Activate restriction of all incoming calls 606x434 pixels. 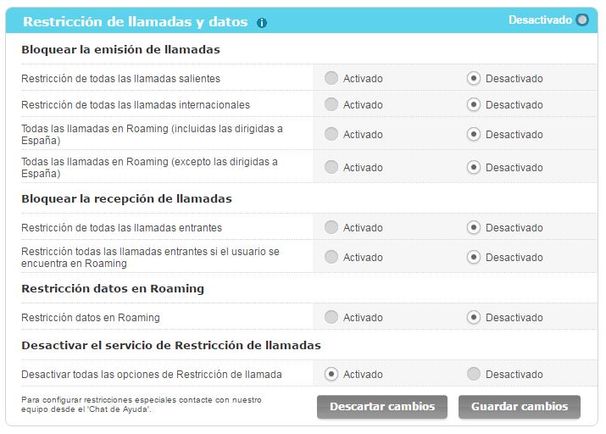(x=331, y=228)
